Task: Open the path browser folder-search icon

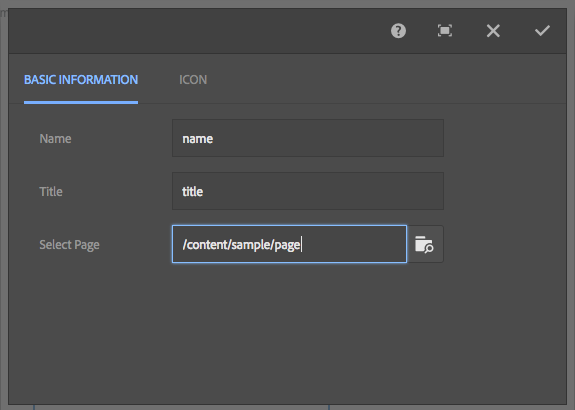Action: tap(425, 244)
